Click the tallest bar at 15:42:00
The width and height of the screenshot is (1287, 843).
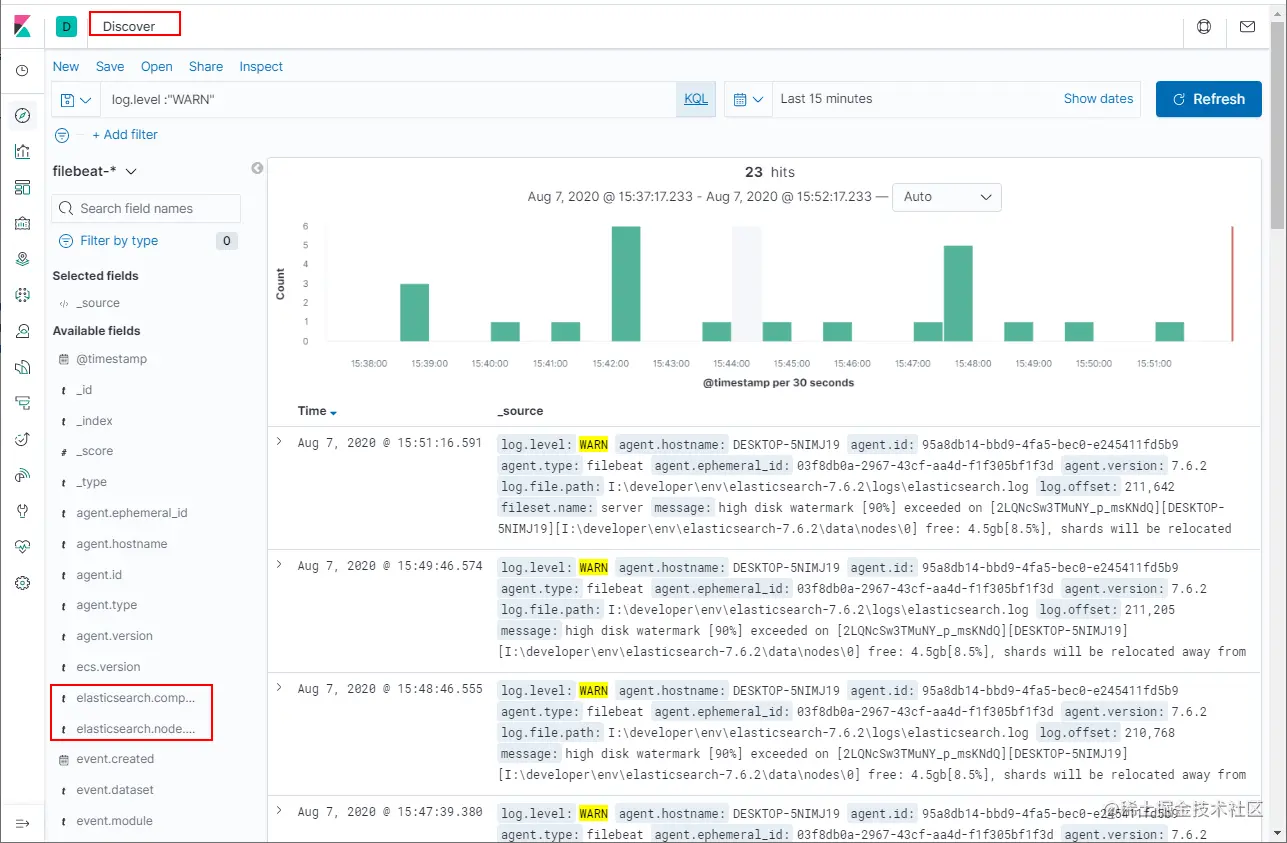click(626, 284)
